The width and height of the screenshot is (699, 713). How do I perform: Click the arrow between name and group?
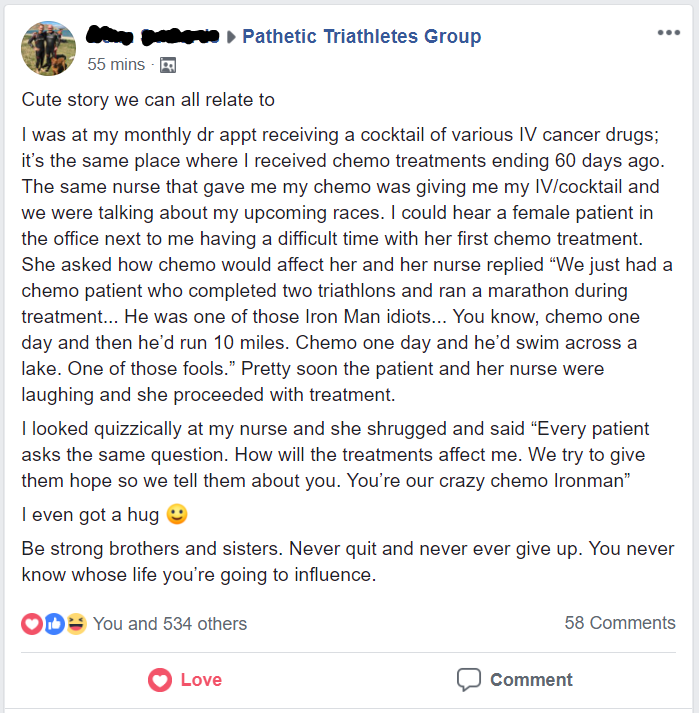coord(231,38)
